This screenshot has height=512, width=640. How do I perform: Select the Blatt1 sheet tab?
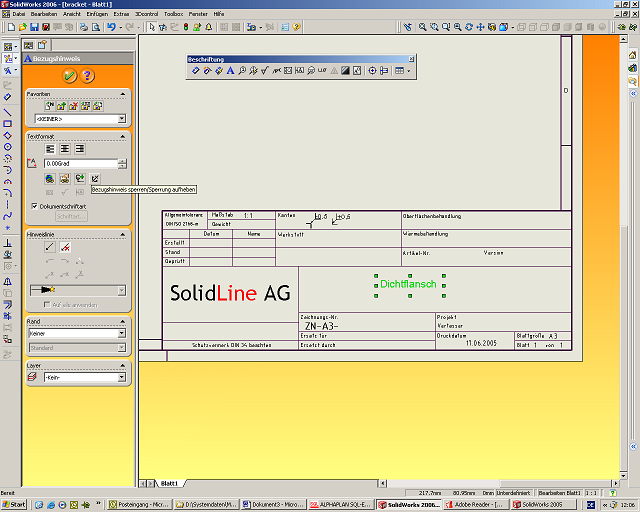pyautogui.click(x=169, y=483)
